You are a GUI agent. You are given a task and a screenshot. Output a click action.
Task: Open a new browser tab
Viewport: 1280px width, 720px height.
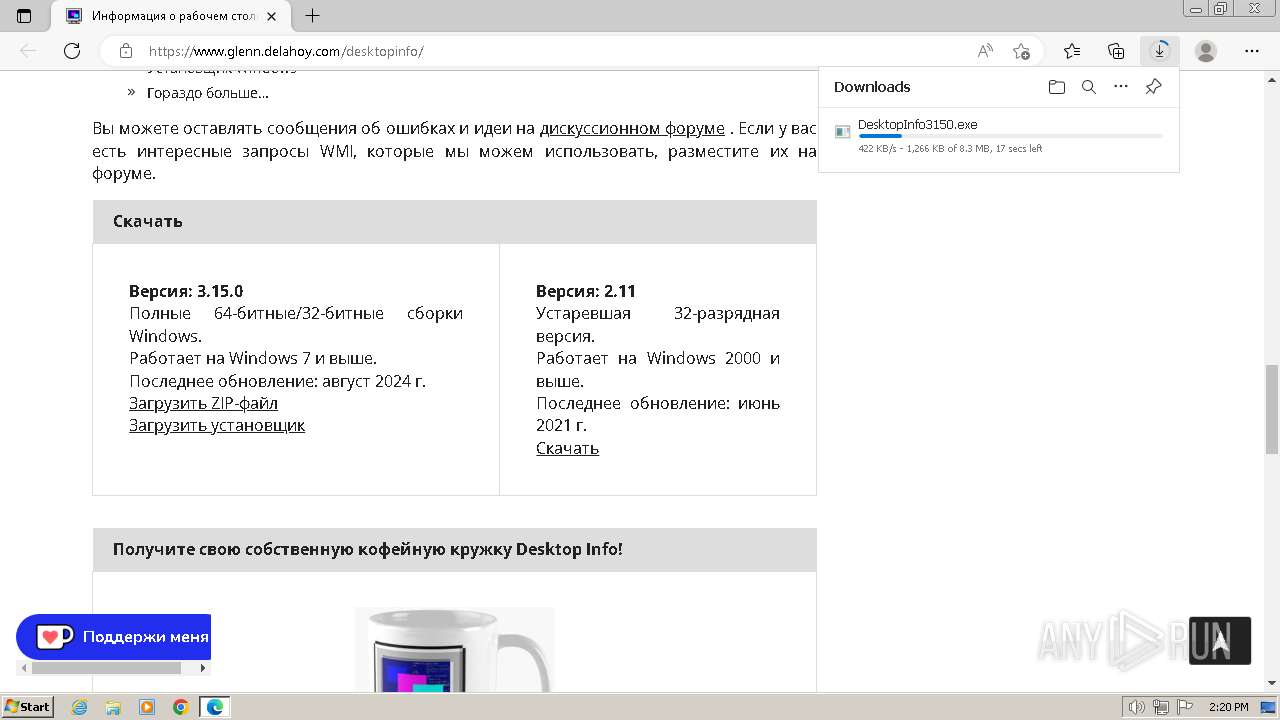pos(313,16)
